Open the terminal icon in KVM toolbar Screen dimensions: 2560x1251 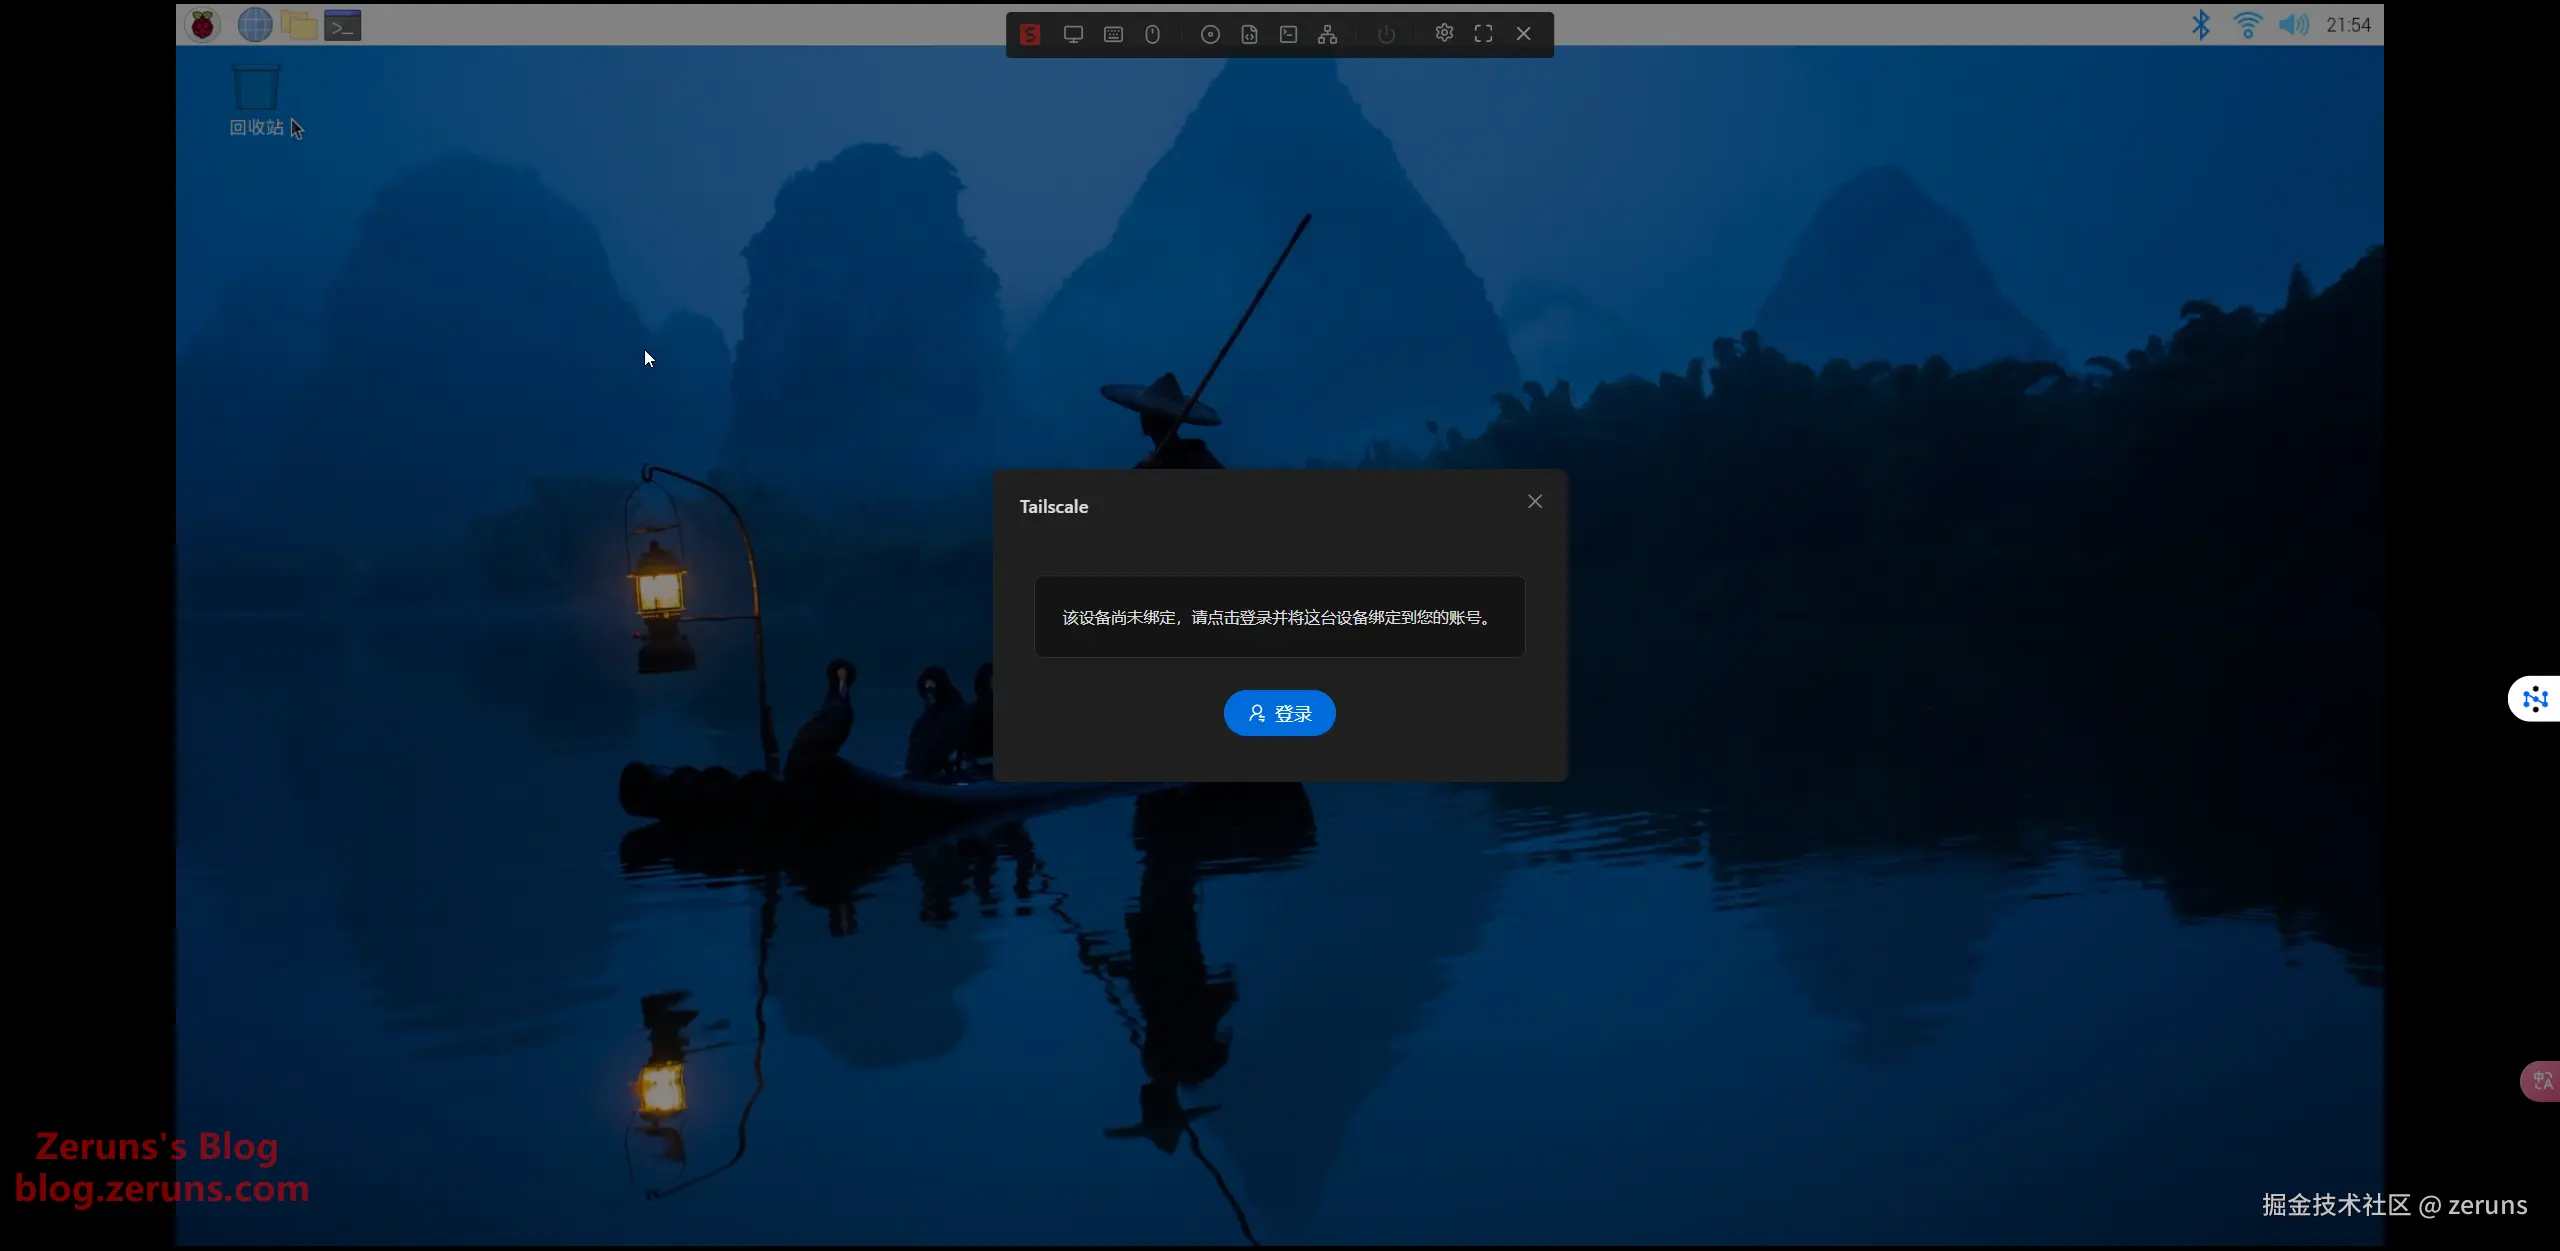point(1288,35)
